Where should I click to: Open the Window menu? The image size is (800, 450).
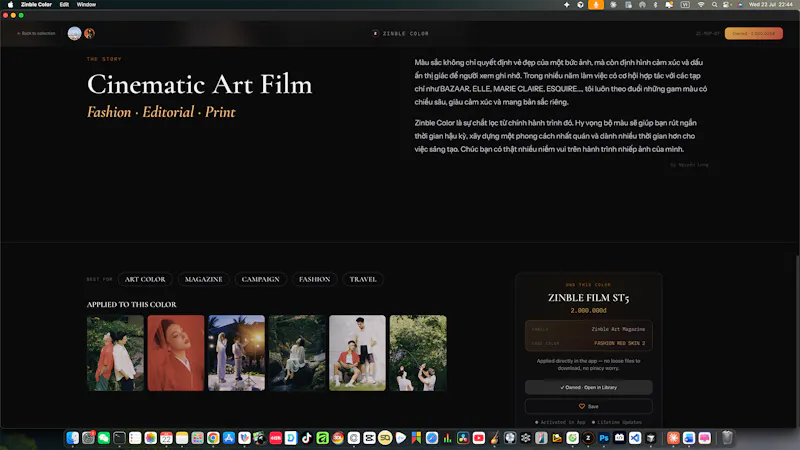[x=86, y=5]
